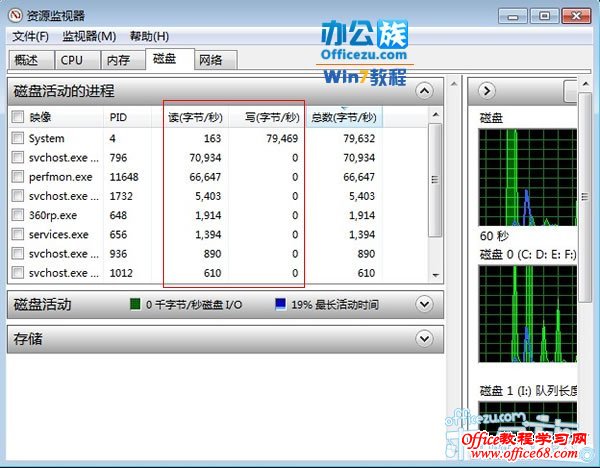Click the green disk I/O legend swatch
Viewport: 600px width, 468px height.
(x=135, y=304)
